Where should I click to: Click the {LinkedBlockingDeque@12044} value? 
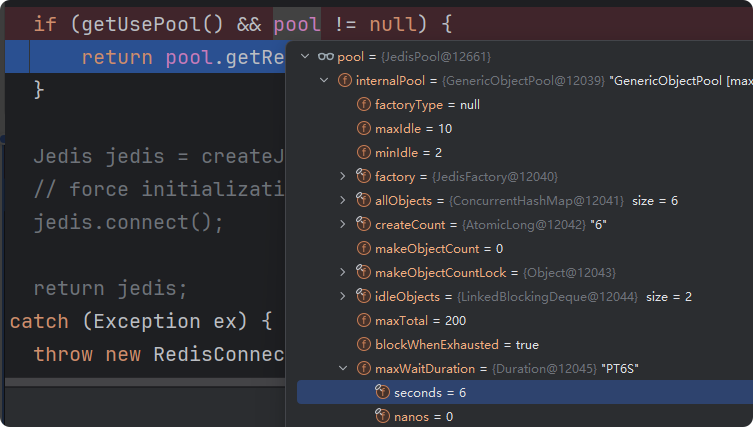[x=547, y=297]
